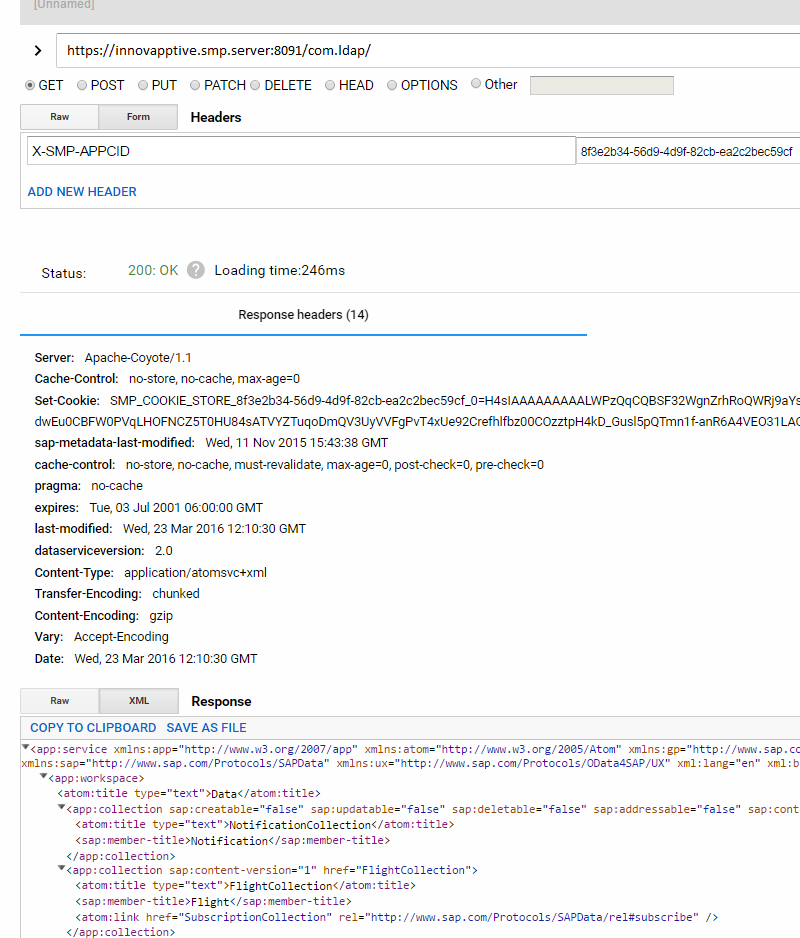Enable the OPTIONS request method
This screenshot has height=938, width=800.
coord(391,85)
